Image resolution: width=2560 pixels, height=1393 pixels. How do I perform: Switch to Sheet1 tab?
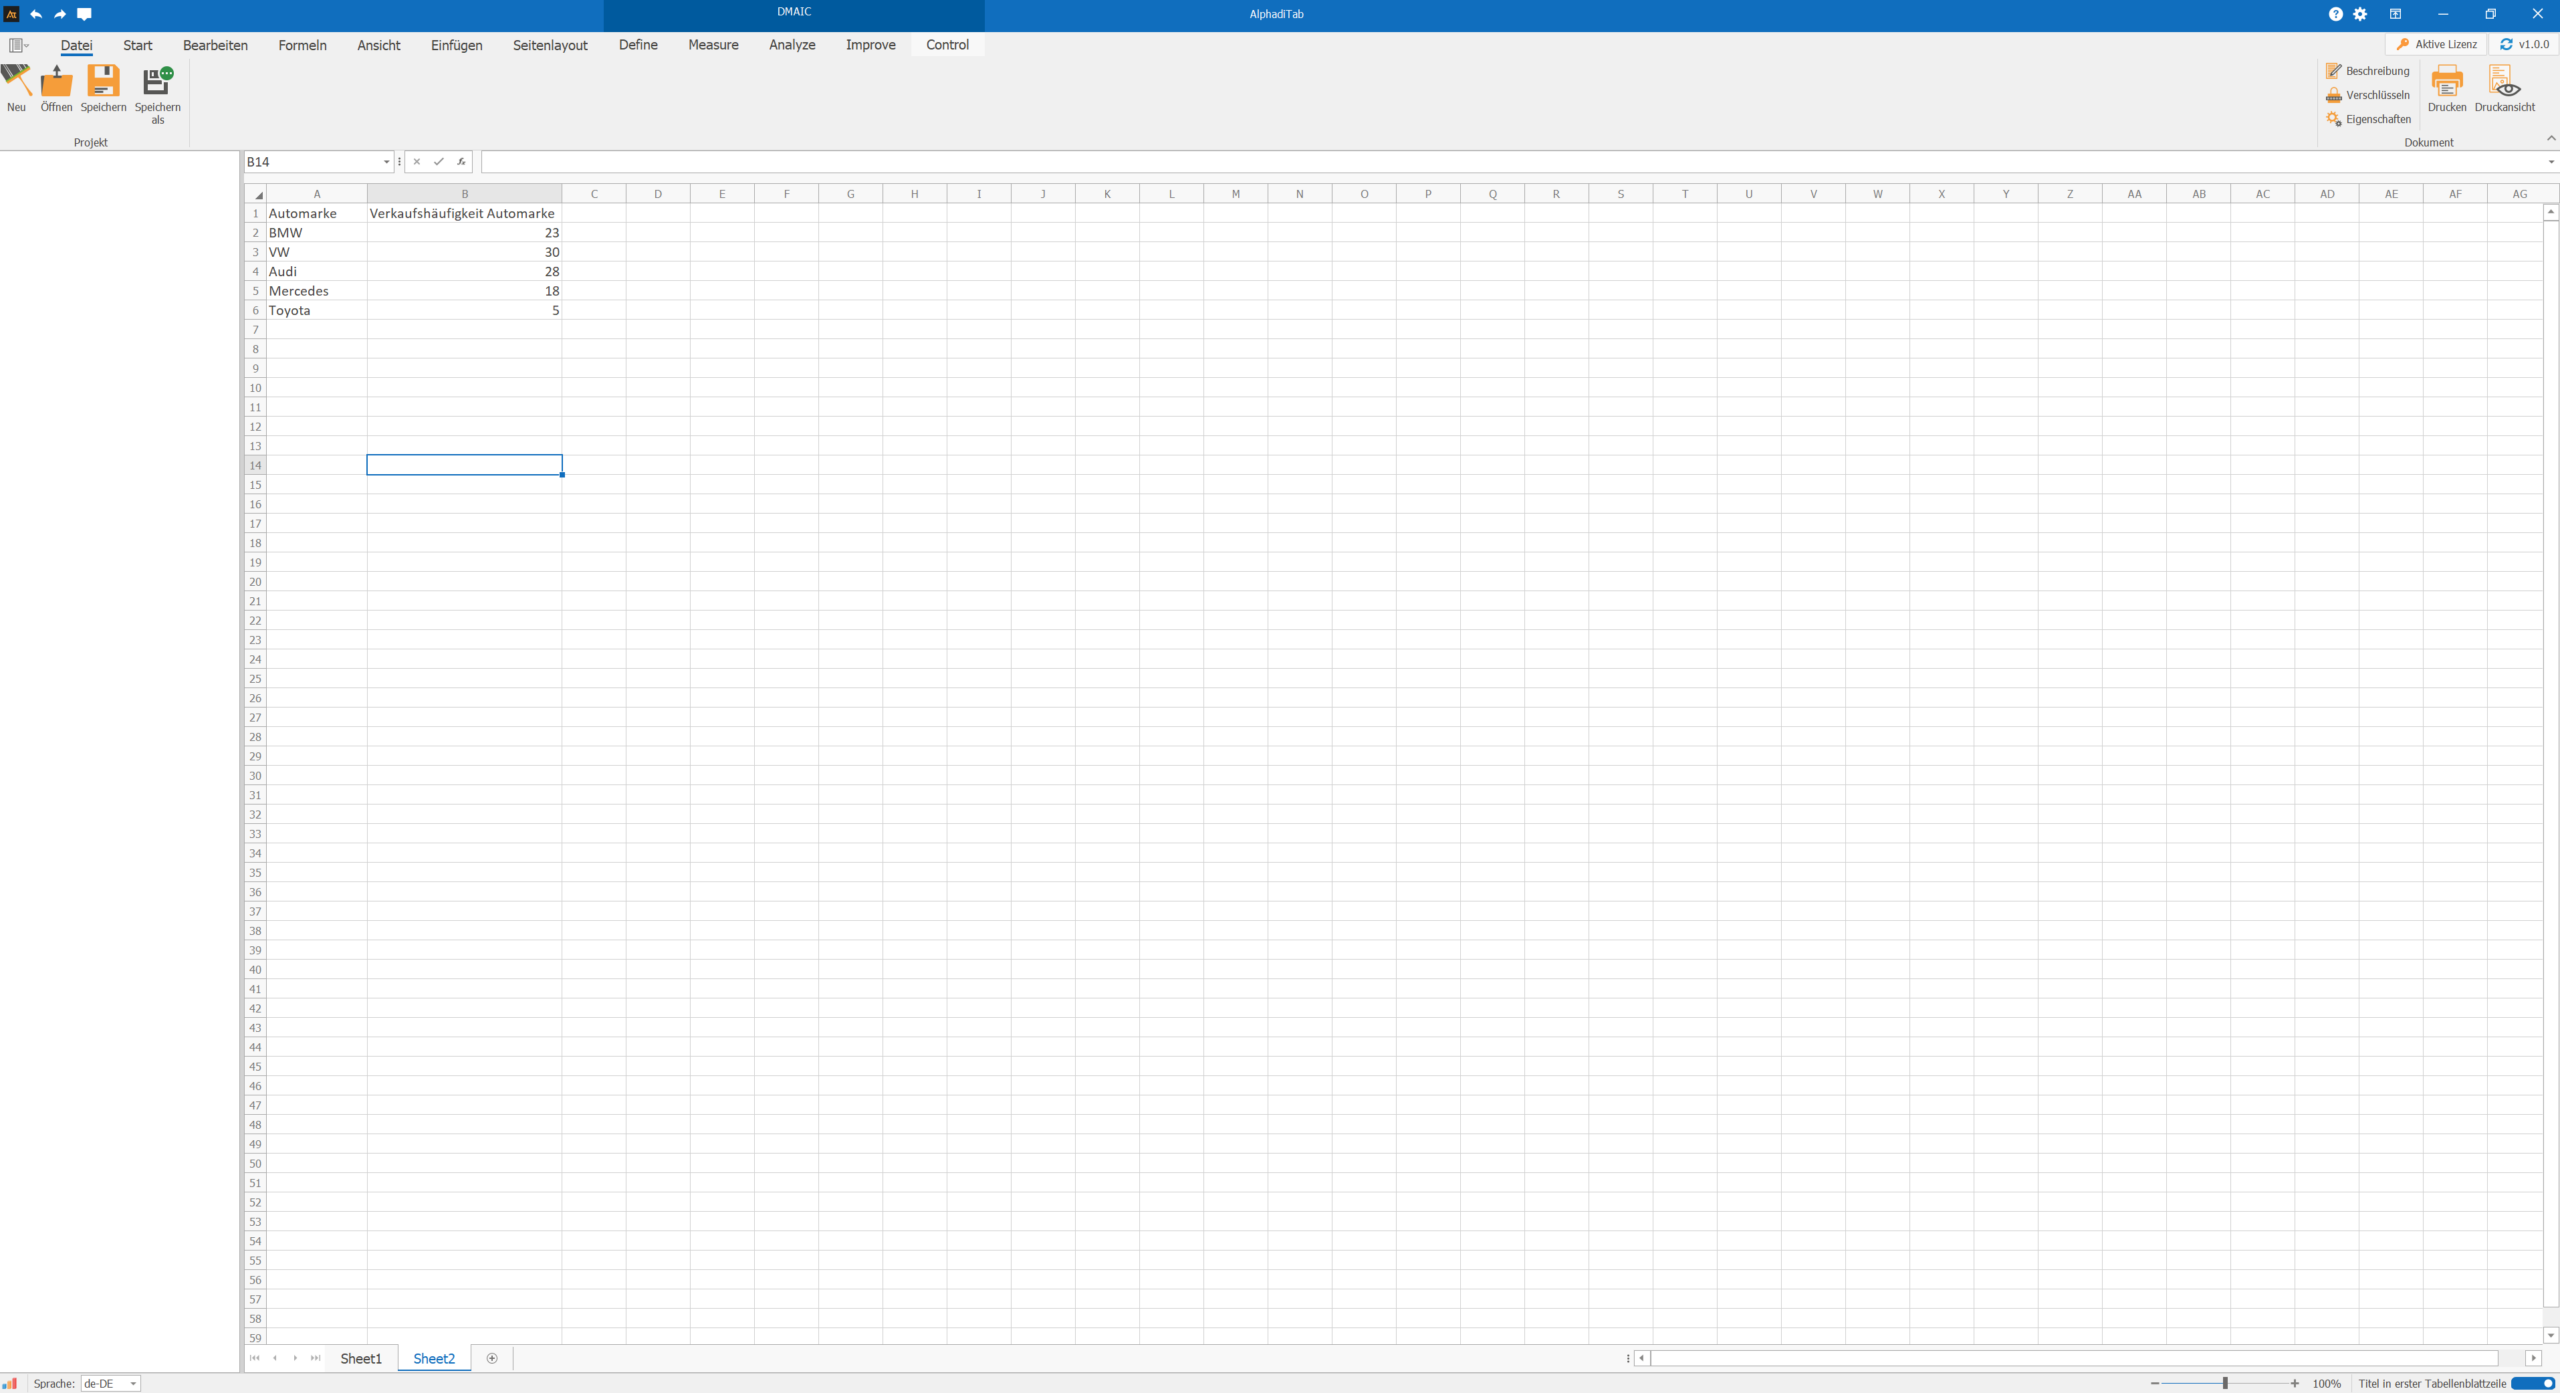[360, 1358]
